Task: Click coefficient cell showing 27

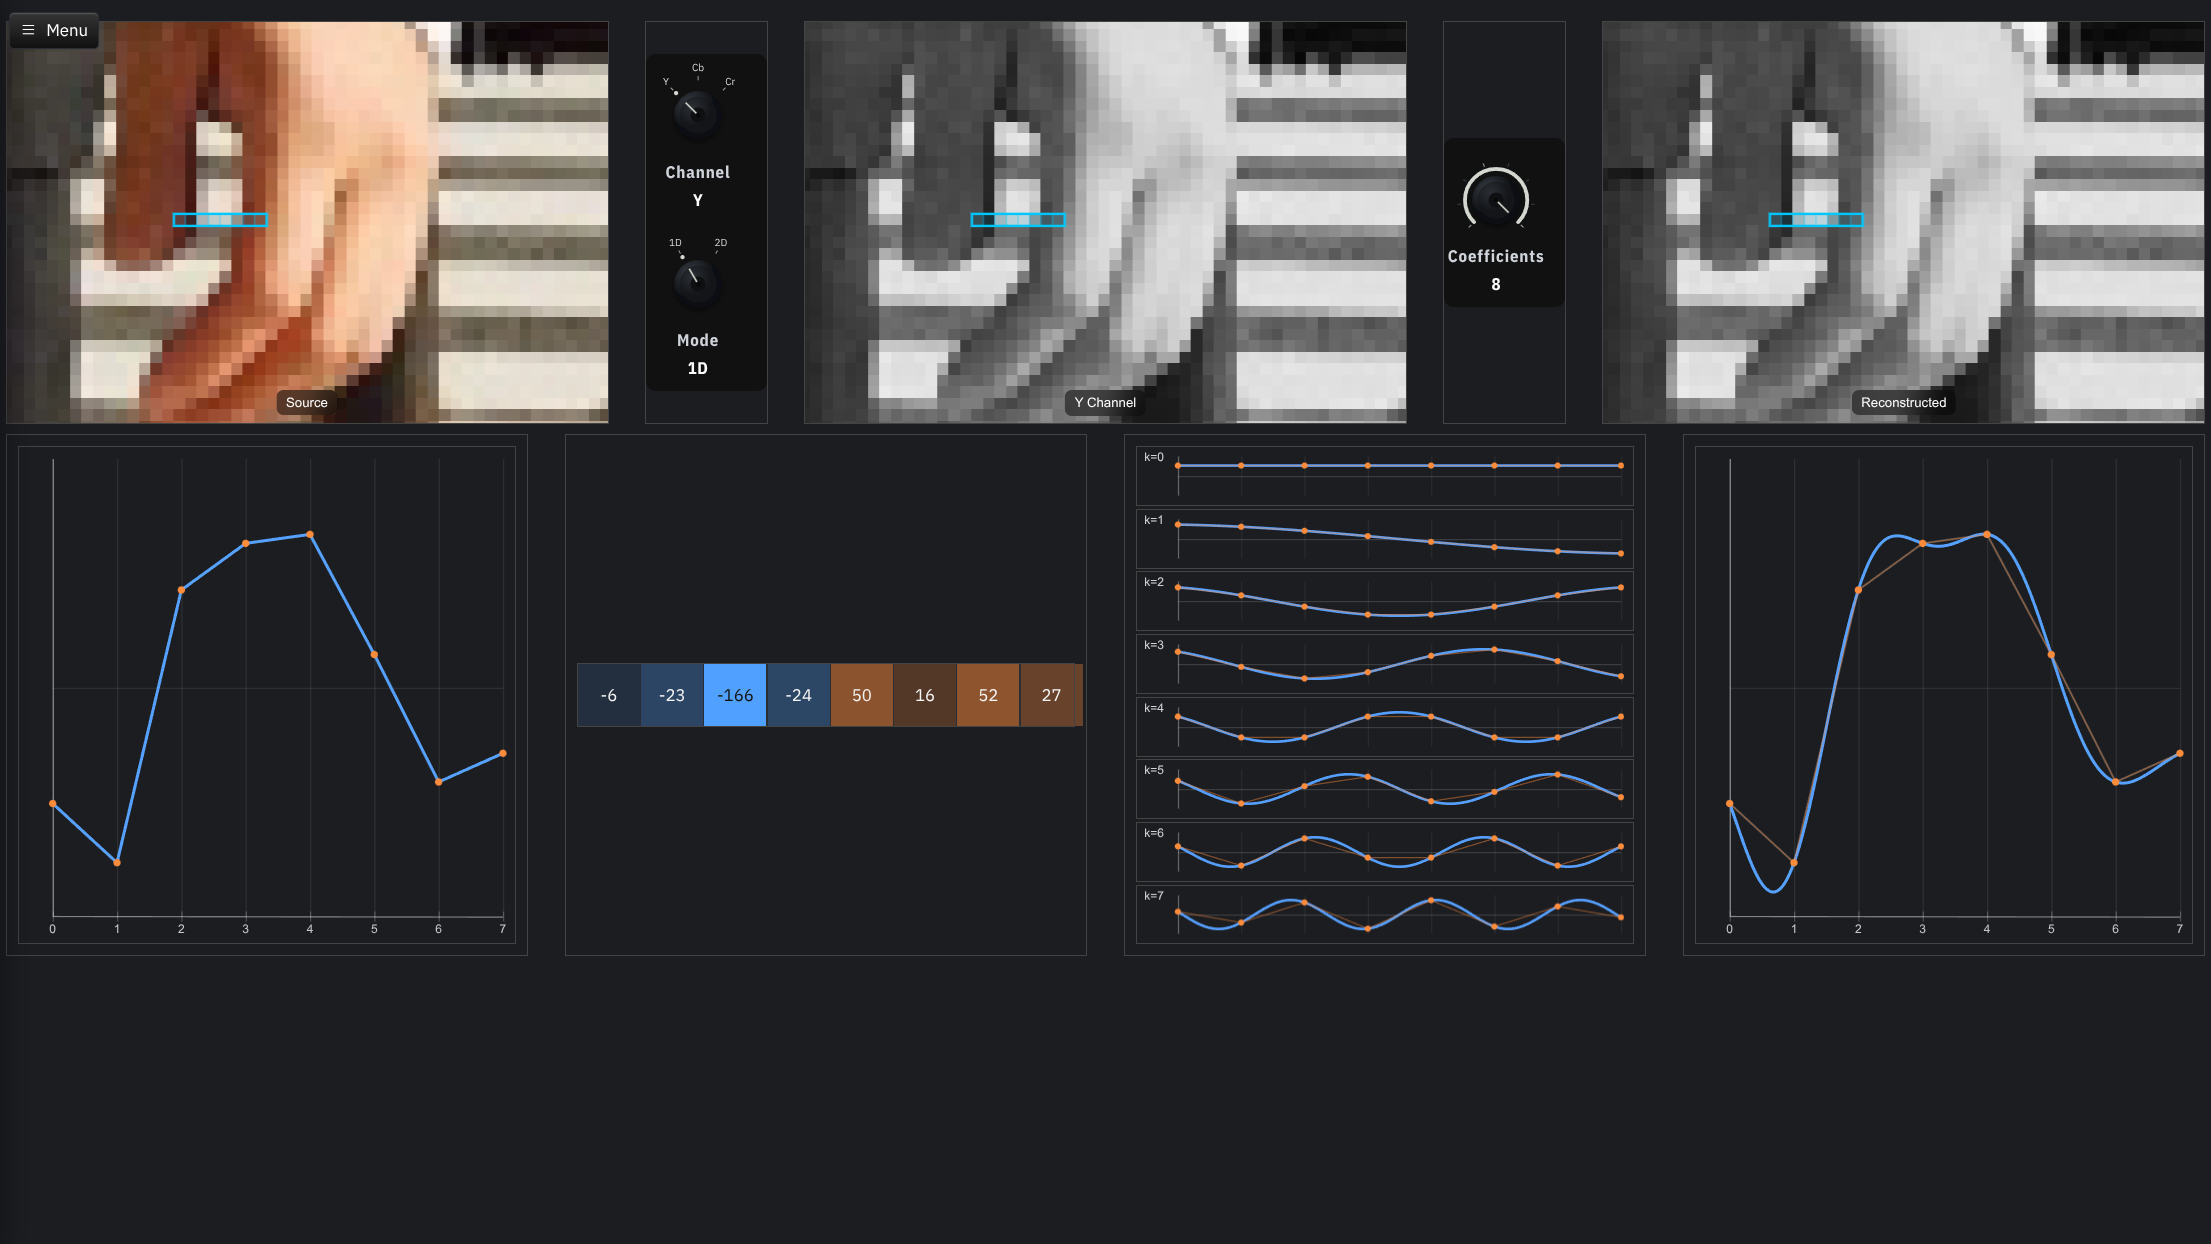Action: pyautogui.click(x=1051, y=695)
